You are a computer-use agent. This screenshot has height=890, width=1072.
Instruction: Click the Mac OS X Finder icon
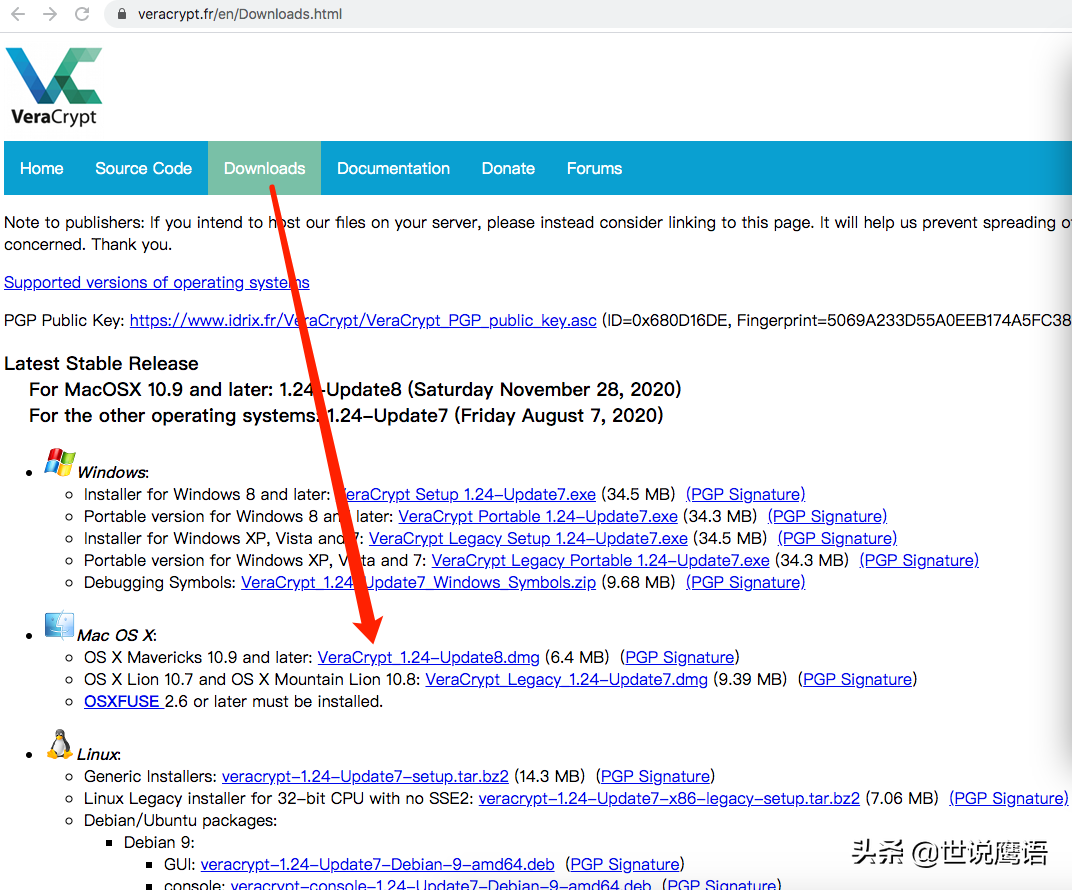coord(59,625)
